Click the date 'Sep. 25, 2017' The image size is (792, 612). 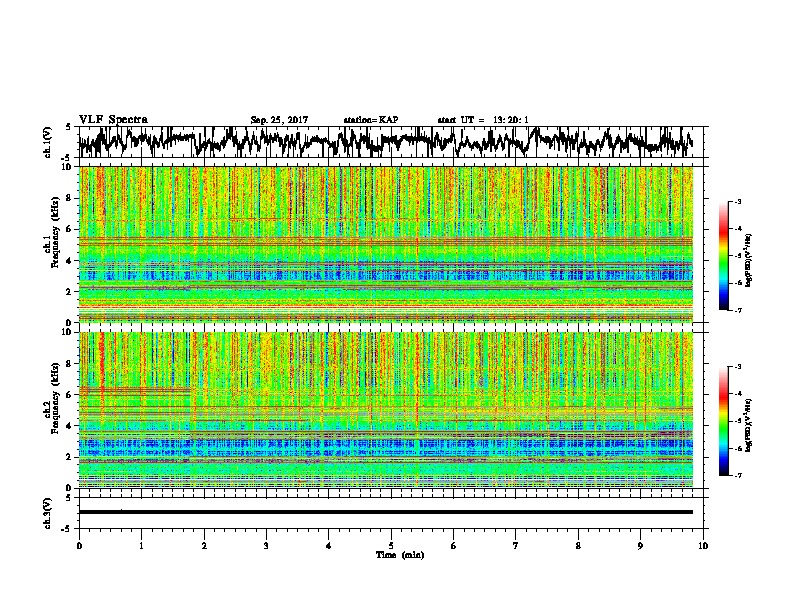[x=279, y=120]
